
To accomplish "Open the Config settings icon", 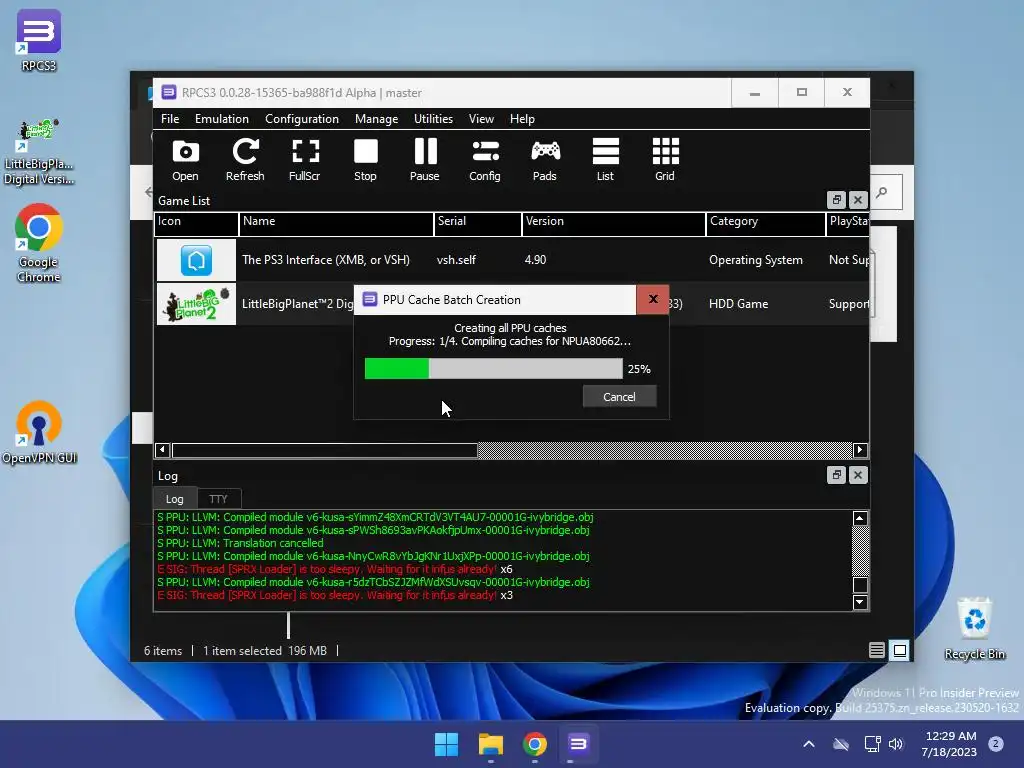I will [485, 160].
